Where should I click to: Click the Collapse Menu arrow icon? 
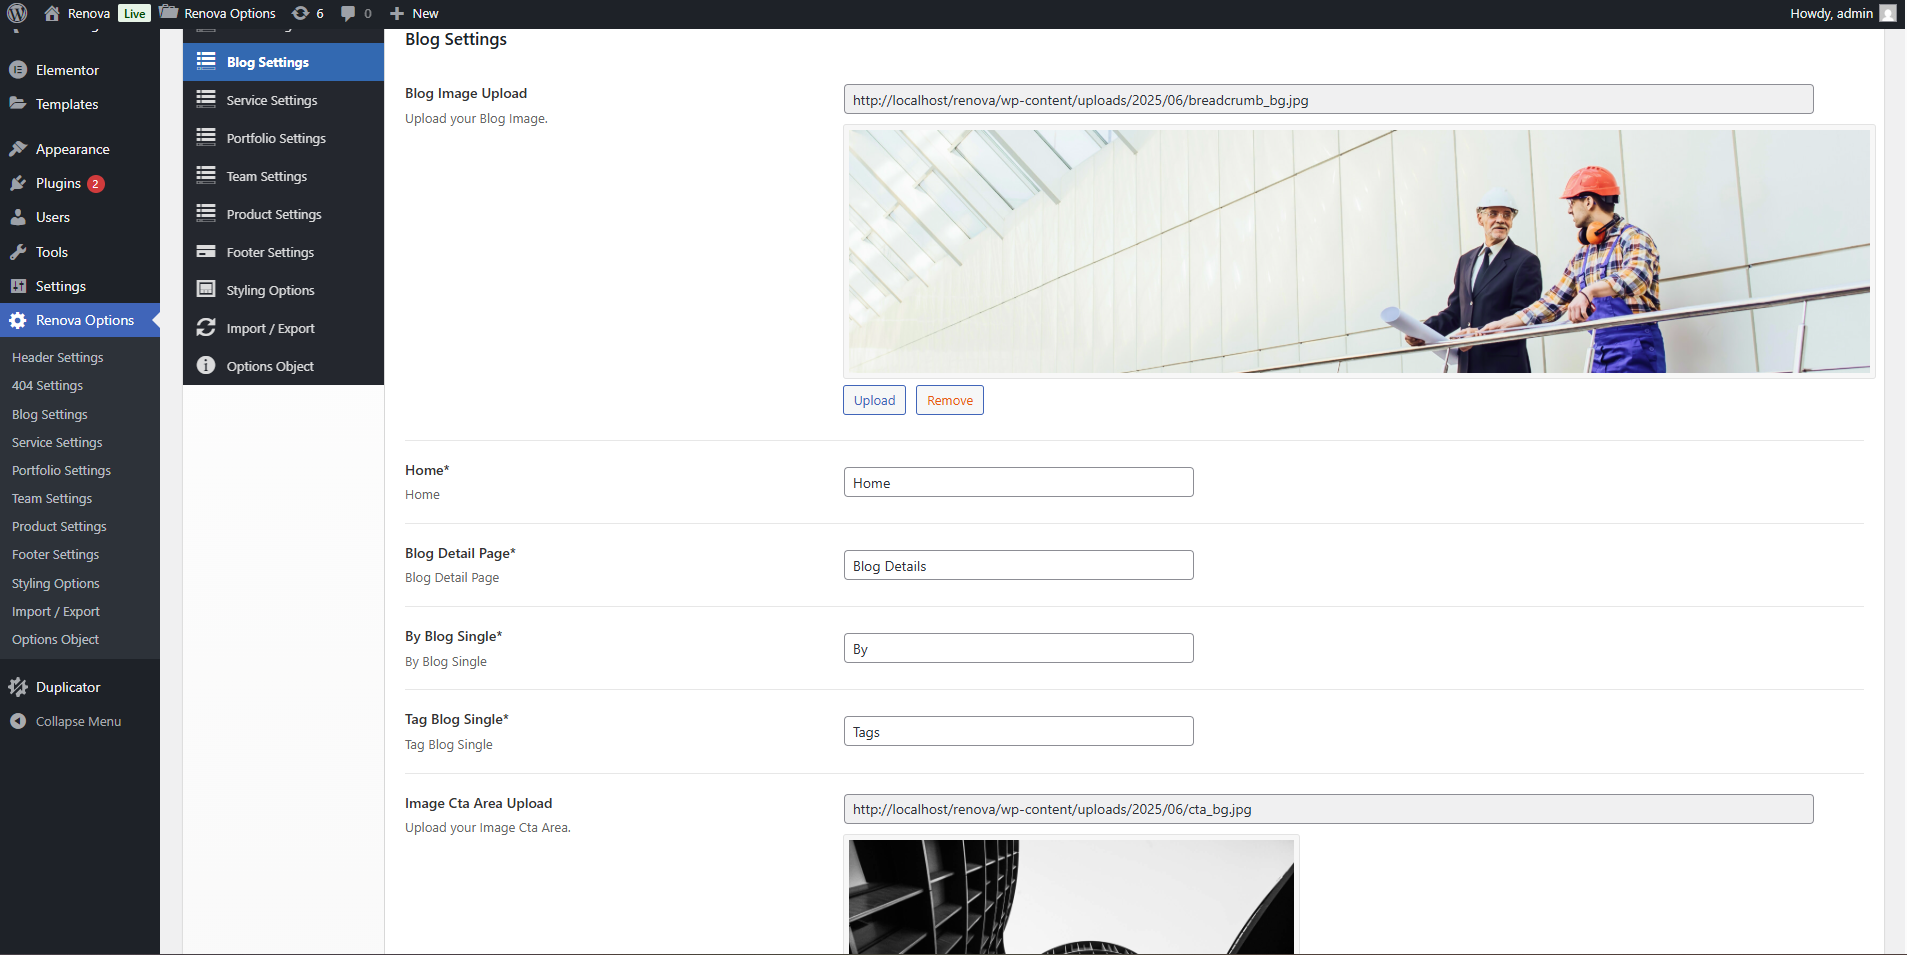pyautogui.click(x=18, y=721)
